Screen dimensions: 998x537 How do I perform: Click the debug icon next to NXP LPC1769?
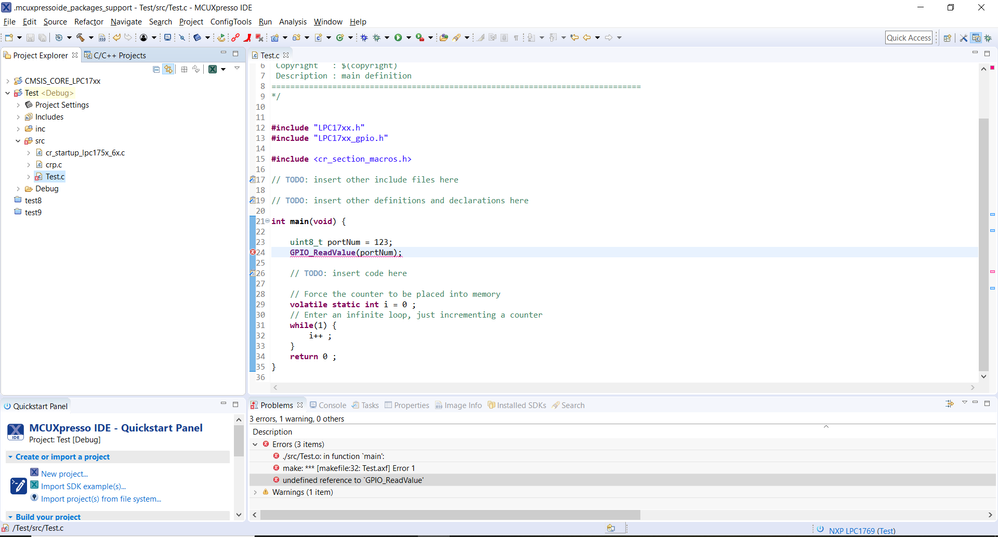coord(820,529)
